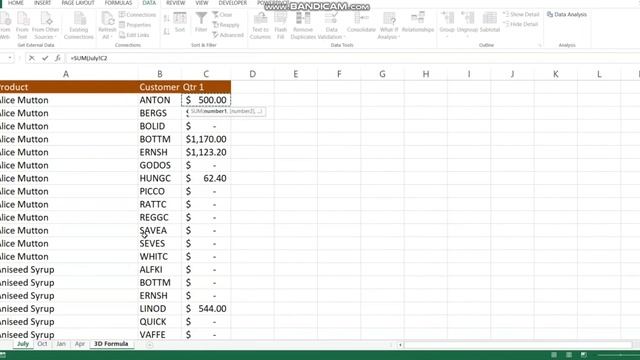Click the Existing Connections icon
This screenshot has height=360, width=640.
(x=79, y=25)
